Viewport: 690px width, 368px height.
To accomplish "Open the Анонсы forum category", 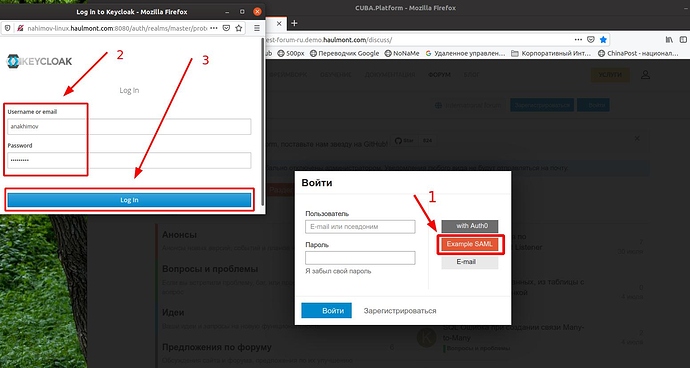I will click(x=180, y=235).
